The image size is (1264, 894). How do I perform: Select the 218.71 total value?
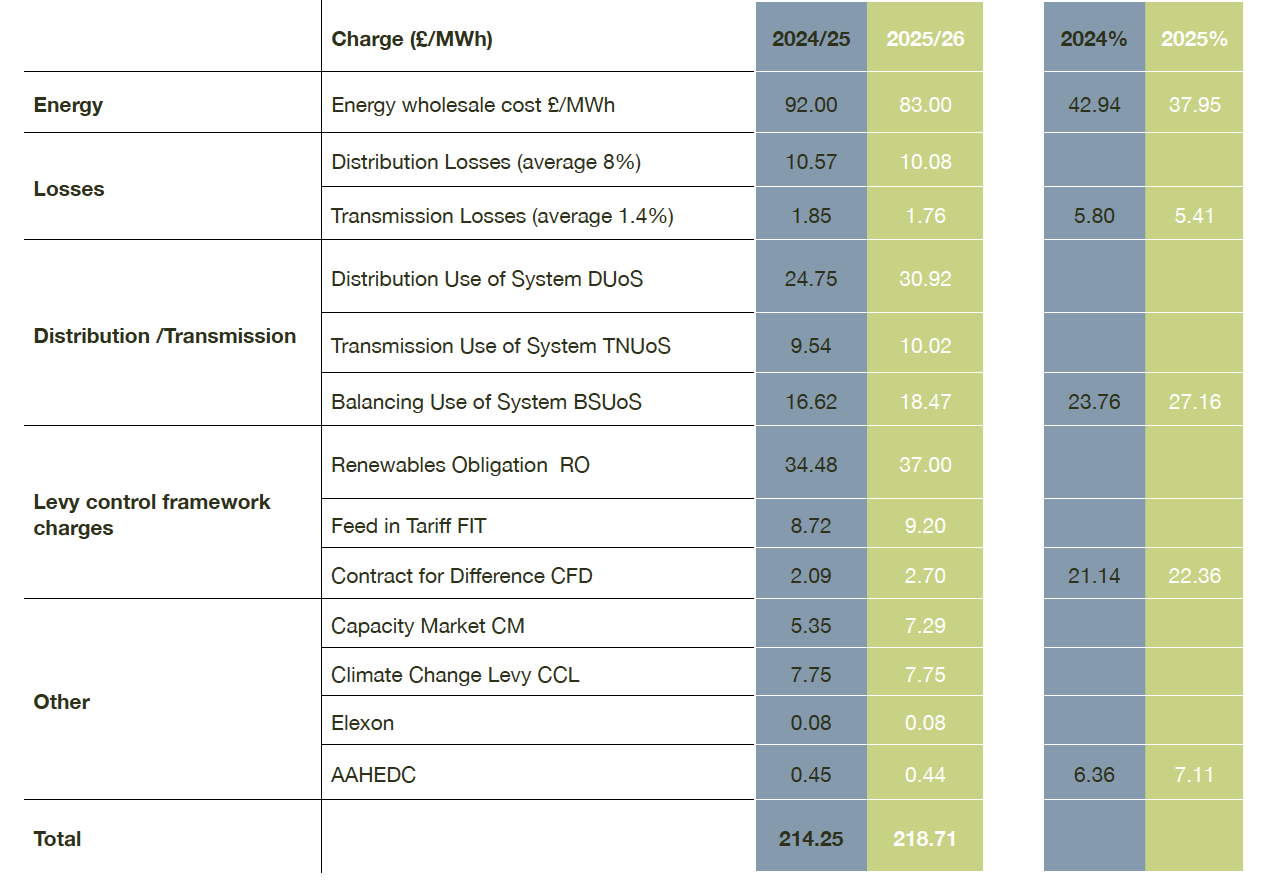pos(925,839)
